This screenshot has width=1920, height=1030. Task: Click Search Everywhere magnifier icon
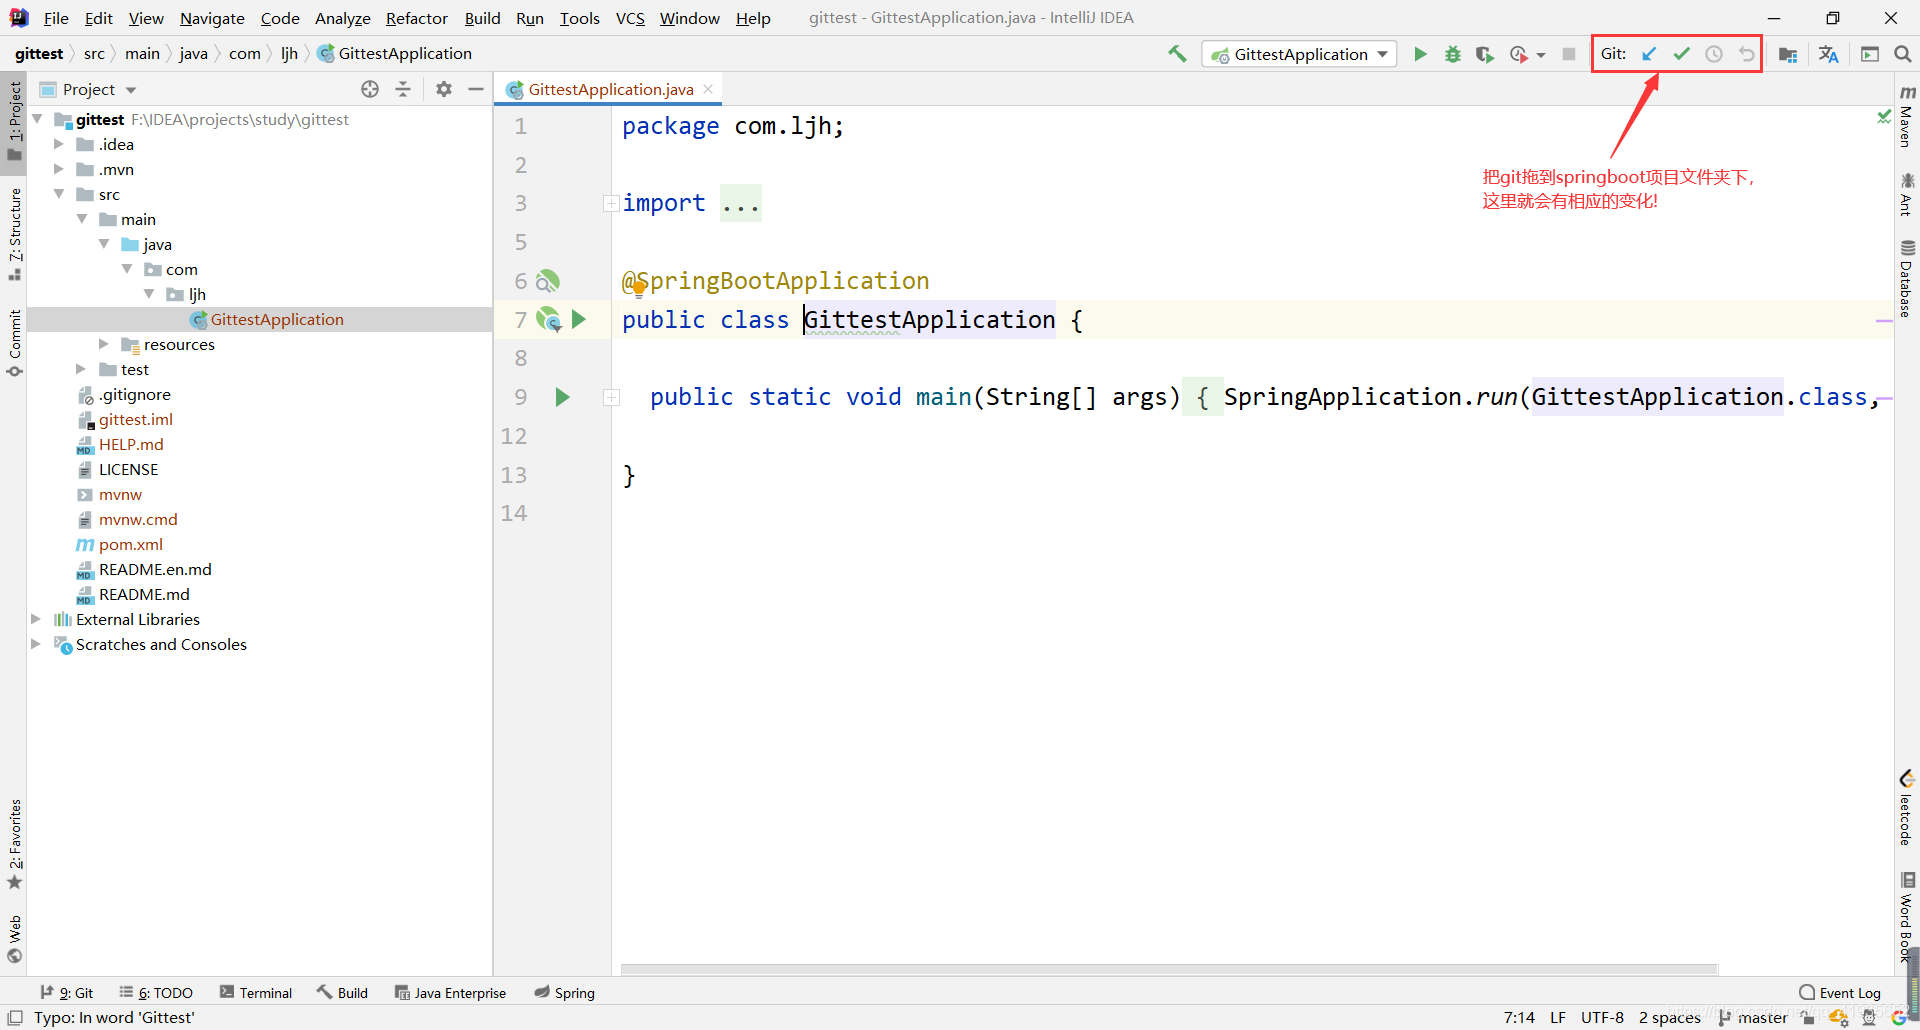tap(1903, 54)
